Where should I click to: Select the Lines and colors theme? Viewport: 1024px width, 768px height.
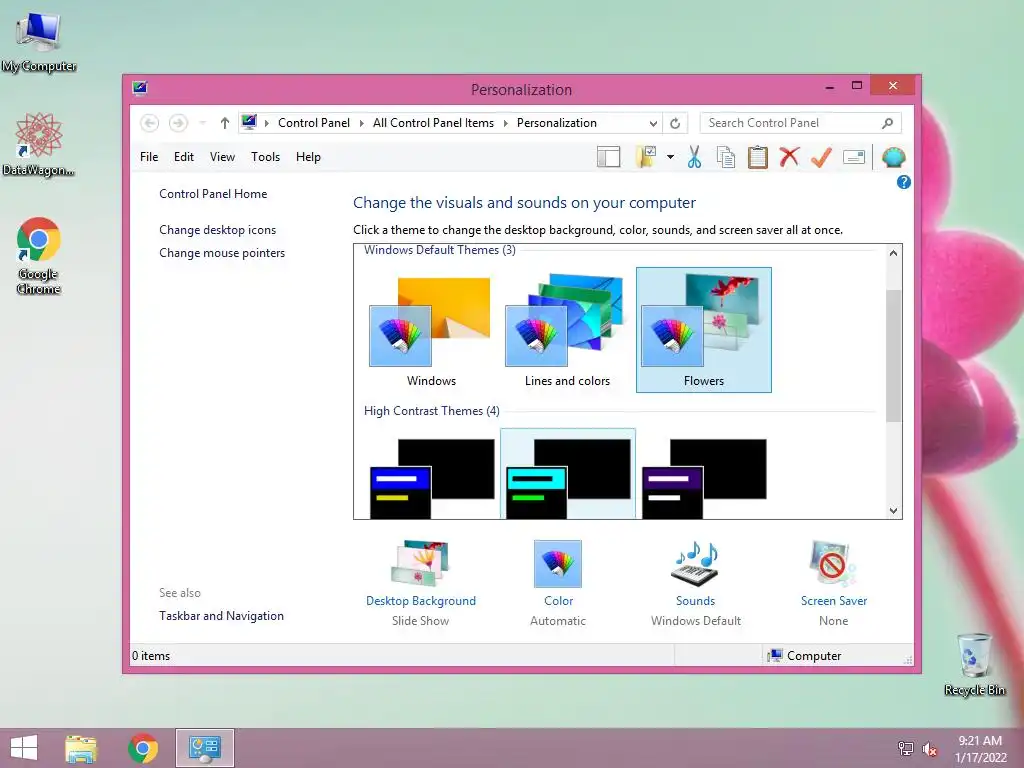(x=568, y=330)
